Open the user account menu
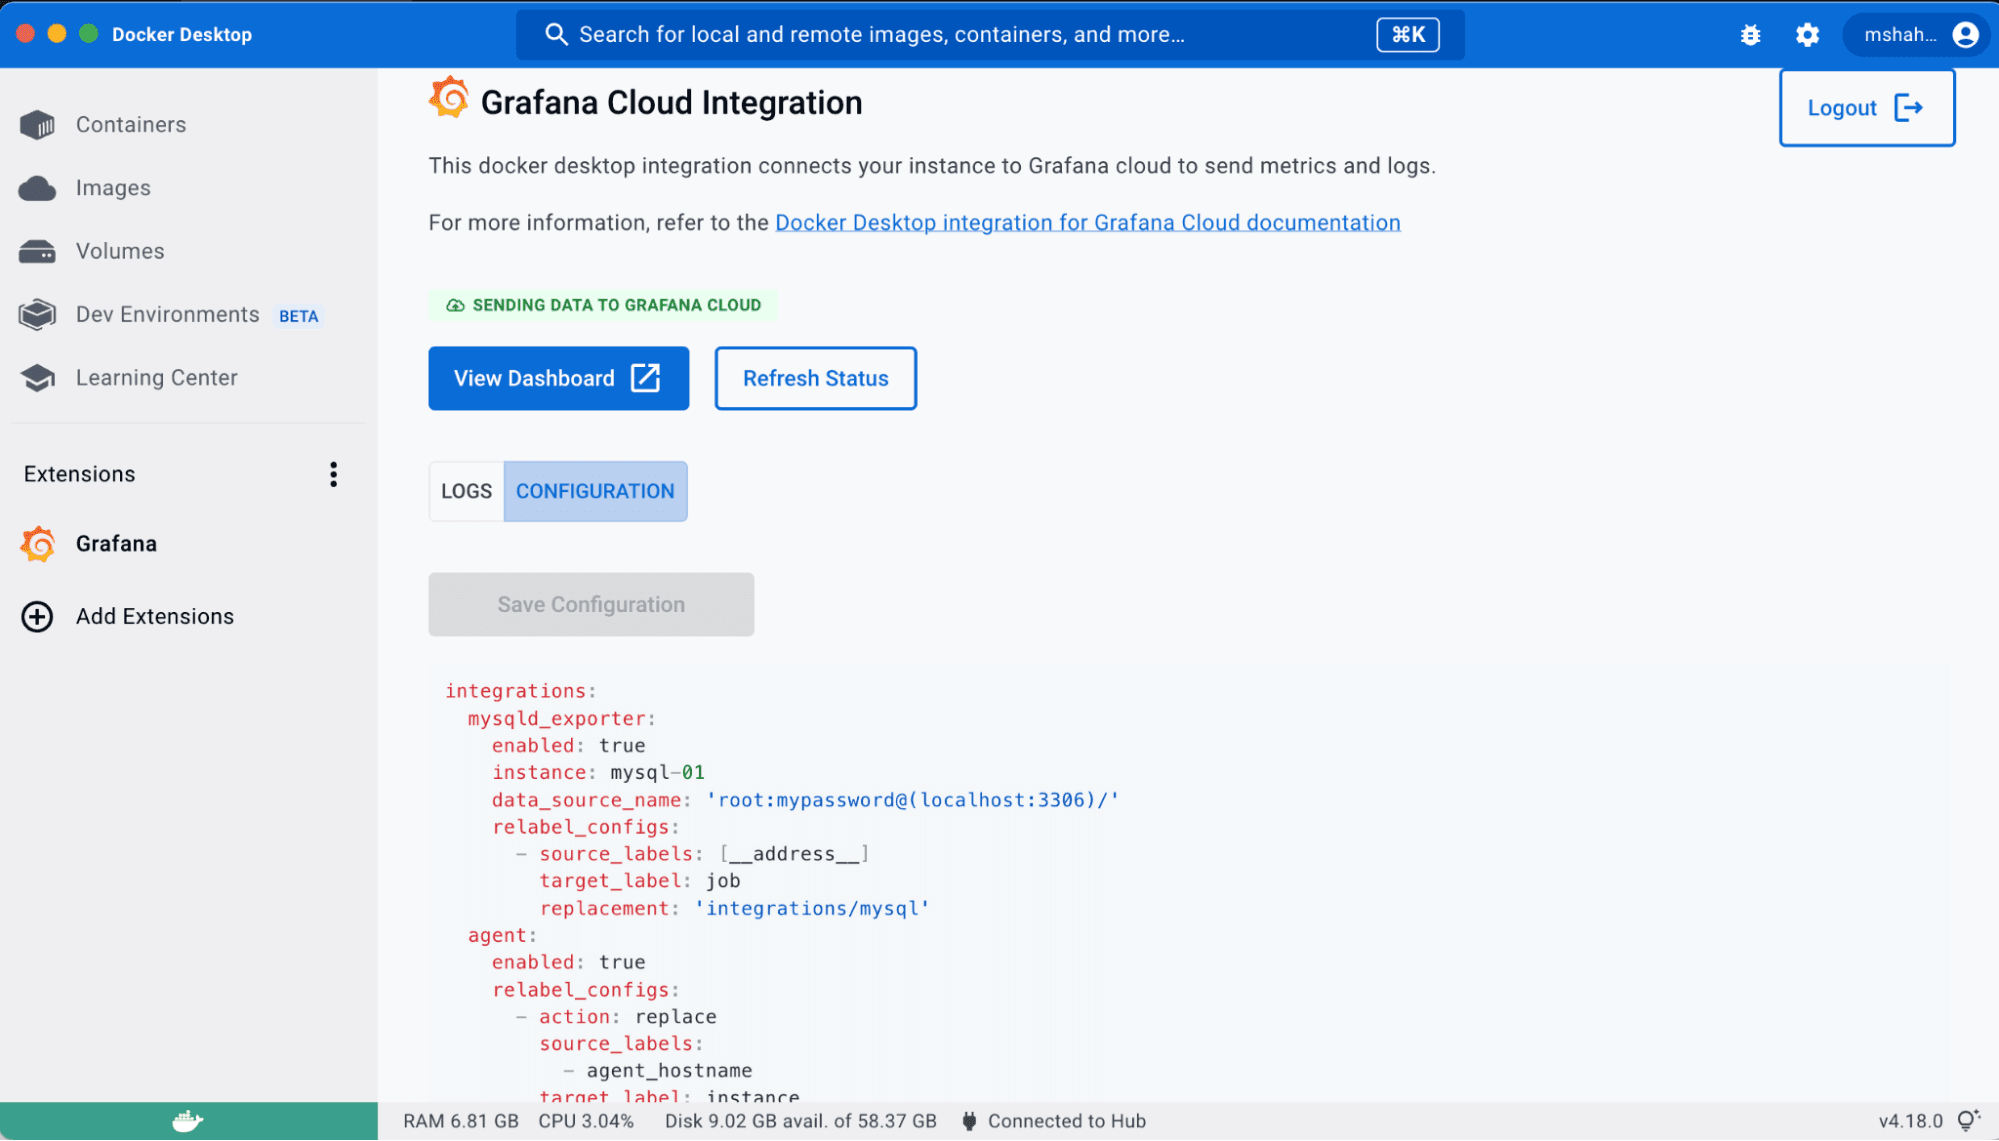Image resolution: width=1999 pixels, height=1141 pixels. click(1916, 34)
